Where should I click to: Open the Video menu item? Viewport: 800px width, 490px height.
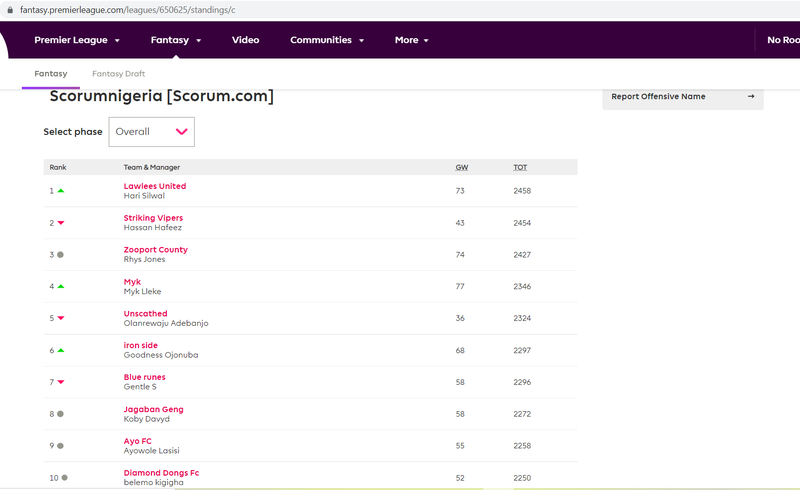[x=245, y=40]
